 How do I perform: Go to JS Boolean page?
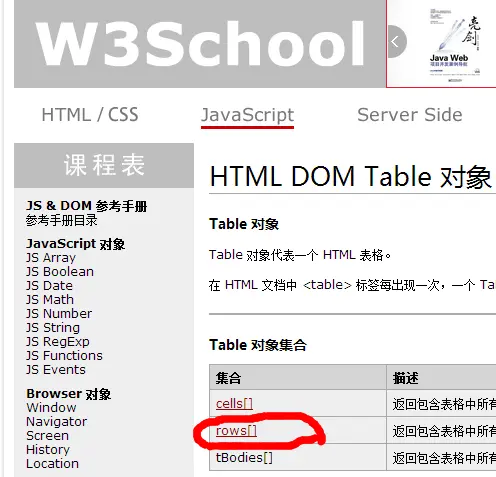60,272
